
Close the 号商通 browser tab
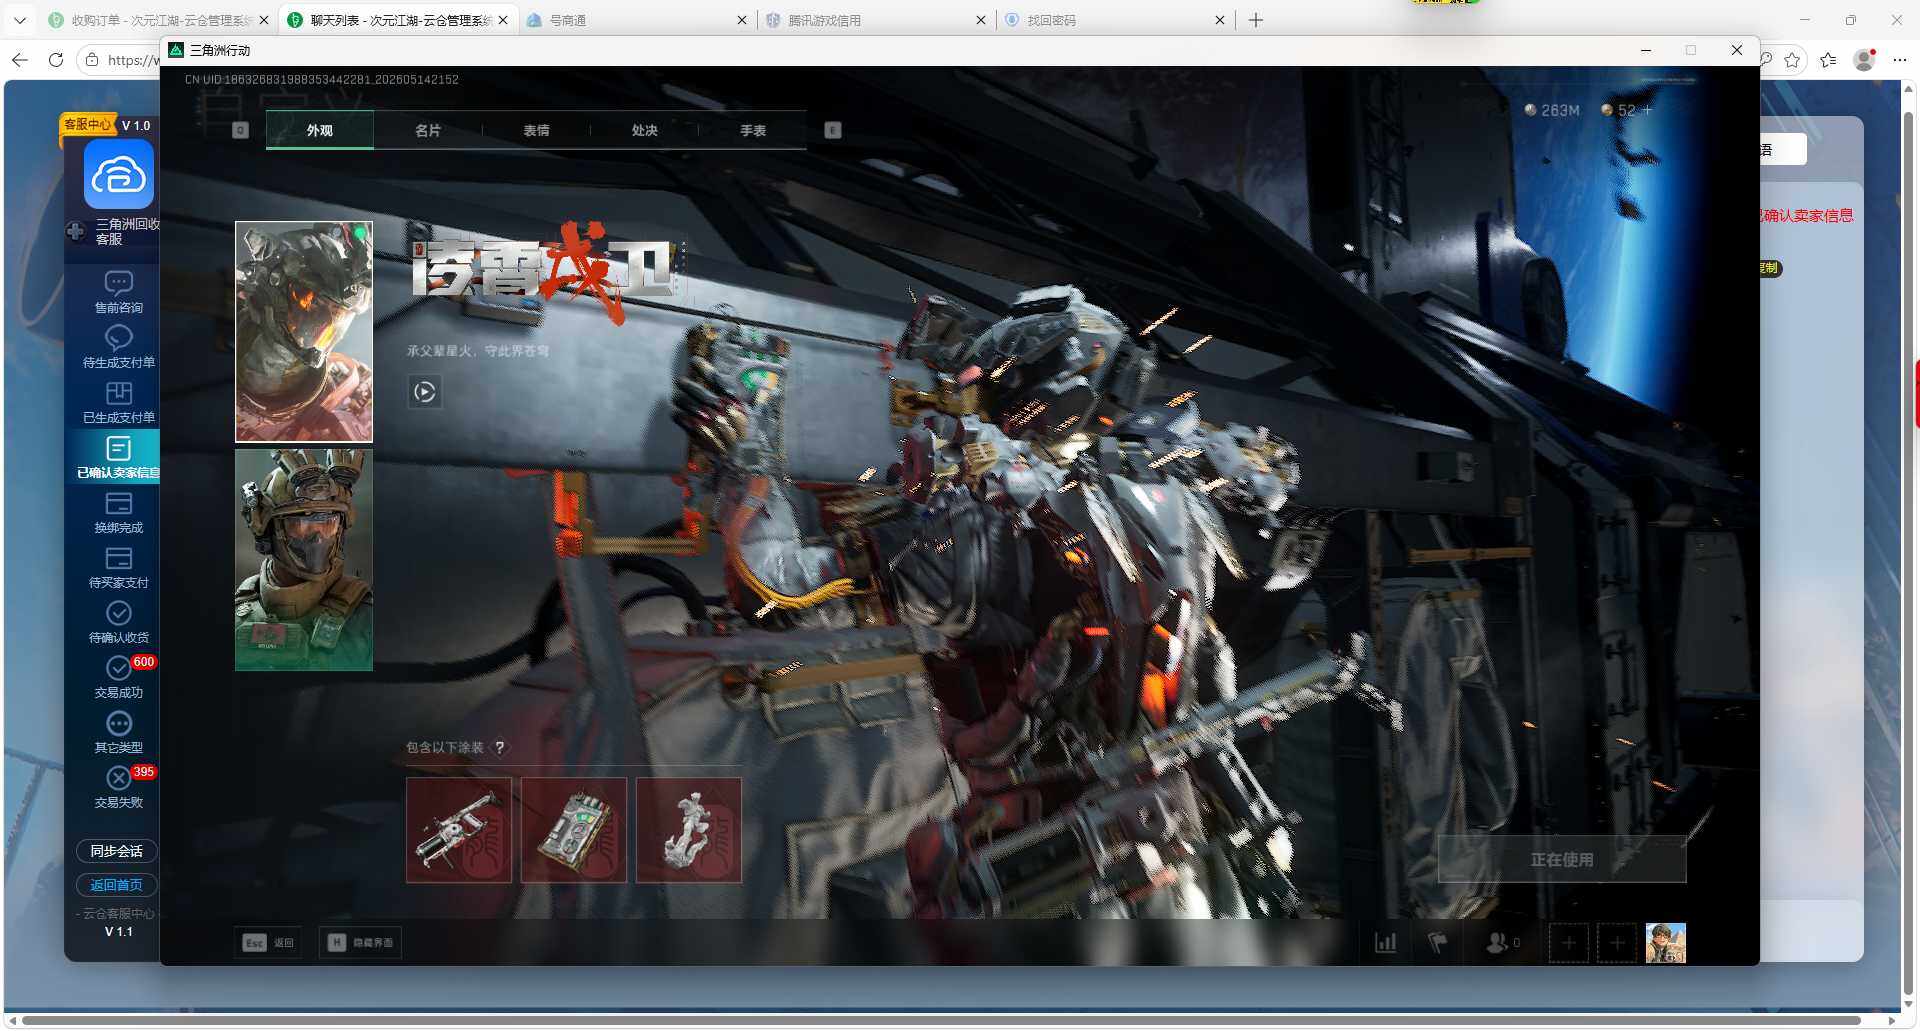741,20
